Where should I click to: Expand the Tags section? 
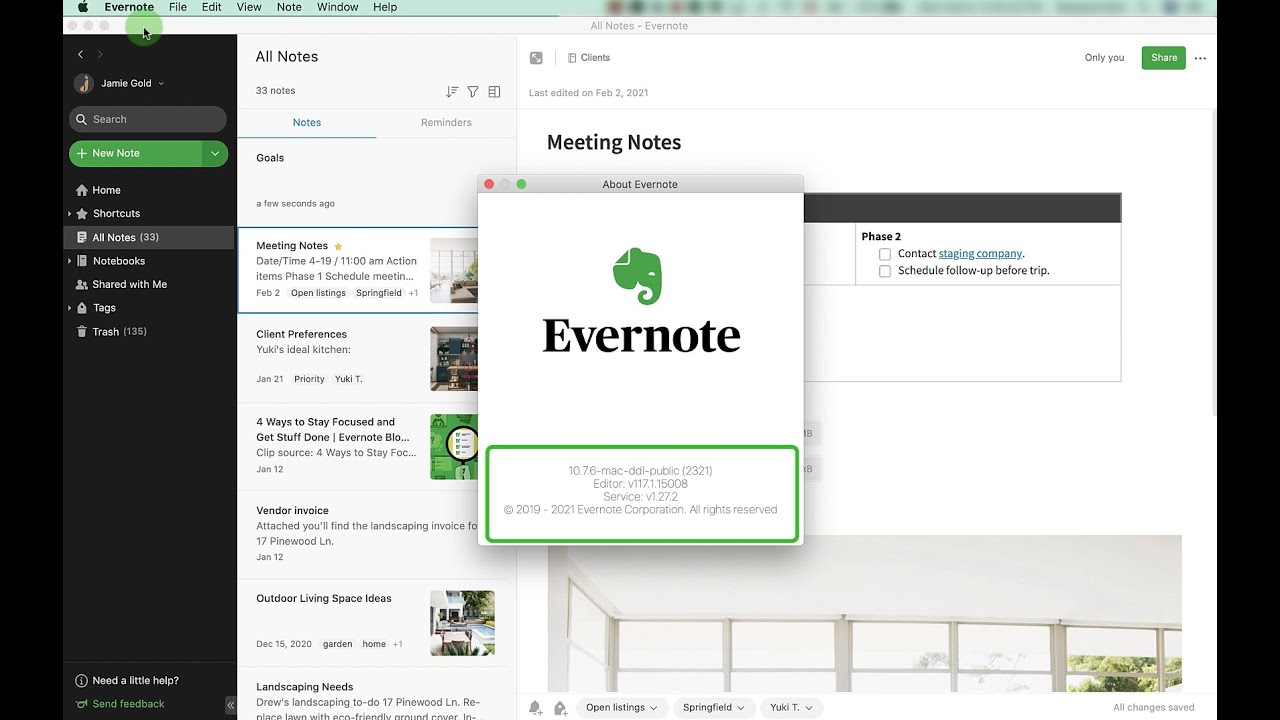(70, 308)
